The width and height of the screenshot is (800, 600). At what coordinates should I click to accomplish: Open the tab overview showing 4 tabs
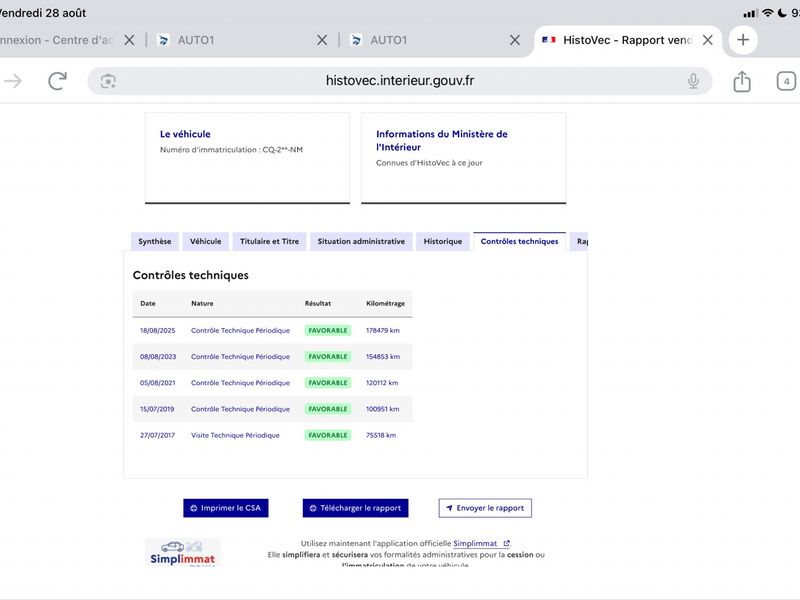786,81
